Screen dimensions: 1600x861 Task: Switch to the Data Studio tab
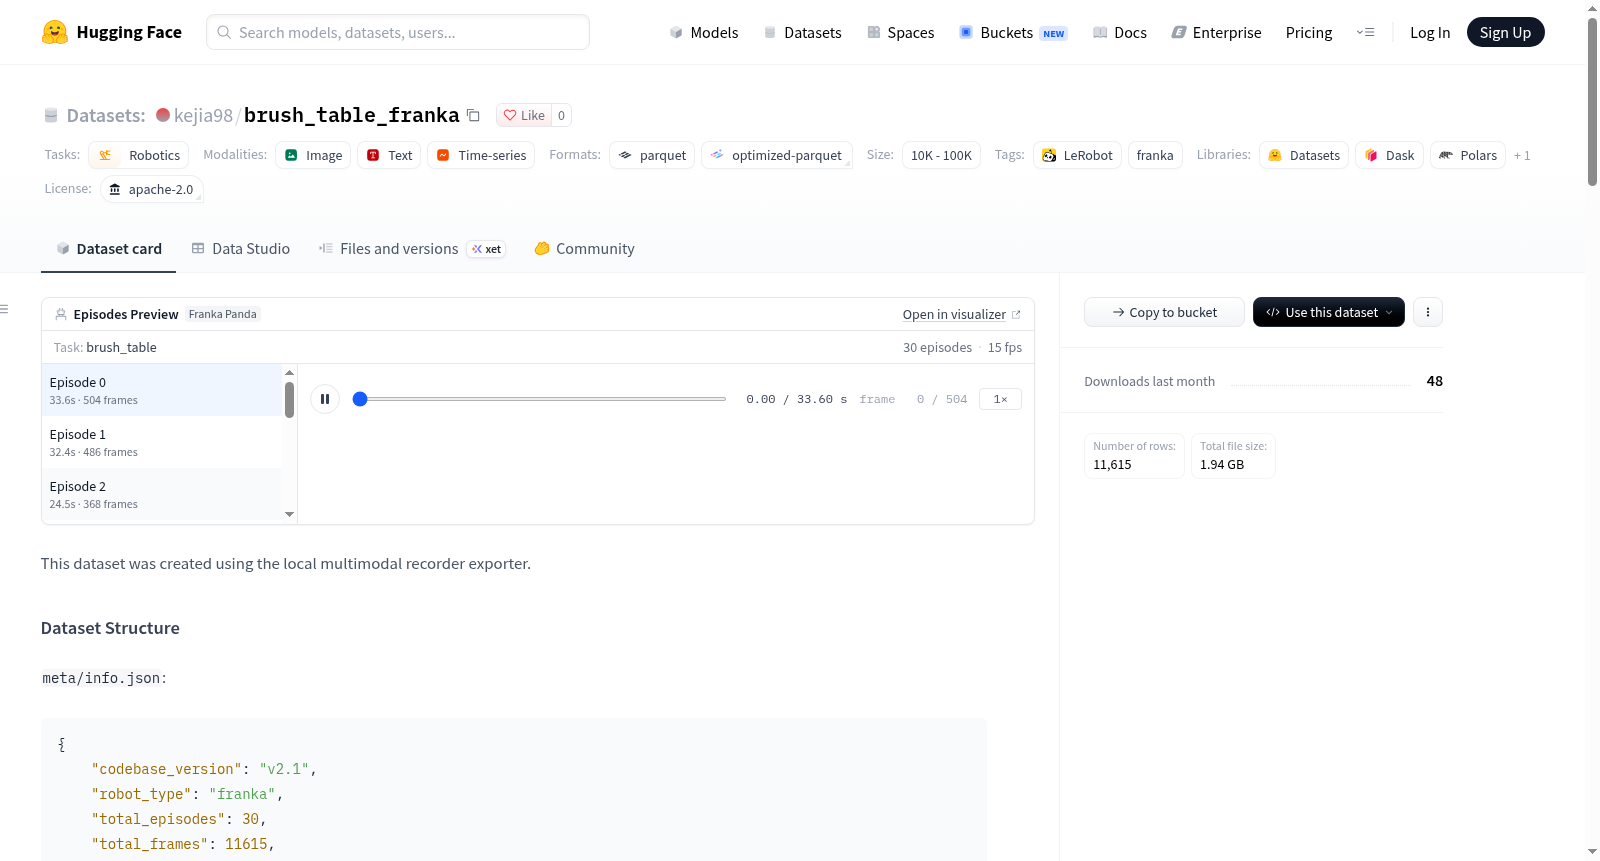point(241,249)
